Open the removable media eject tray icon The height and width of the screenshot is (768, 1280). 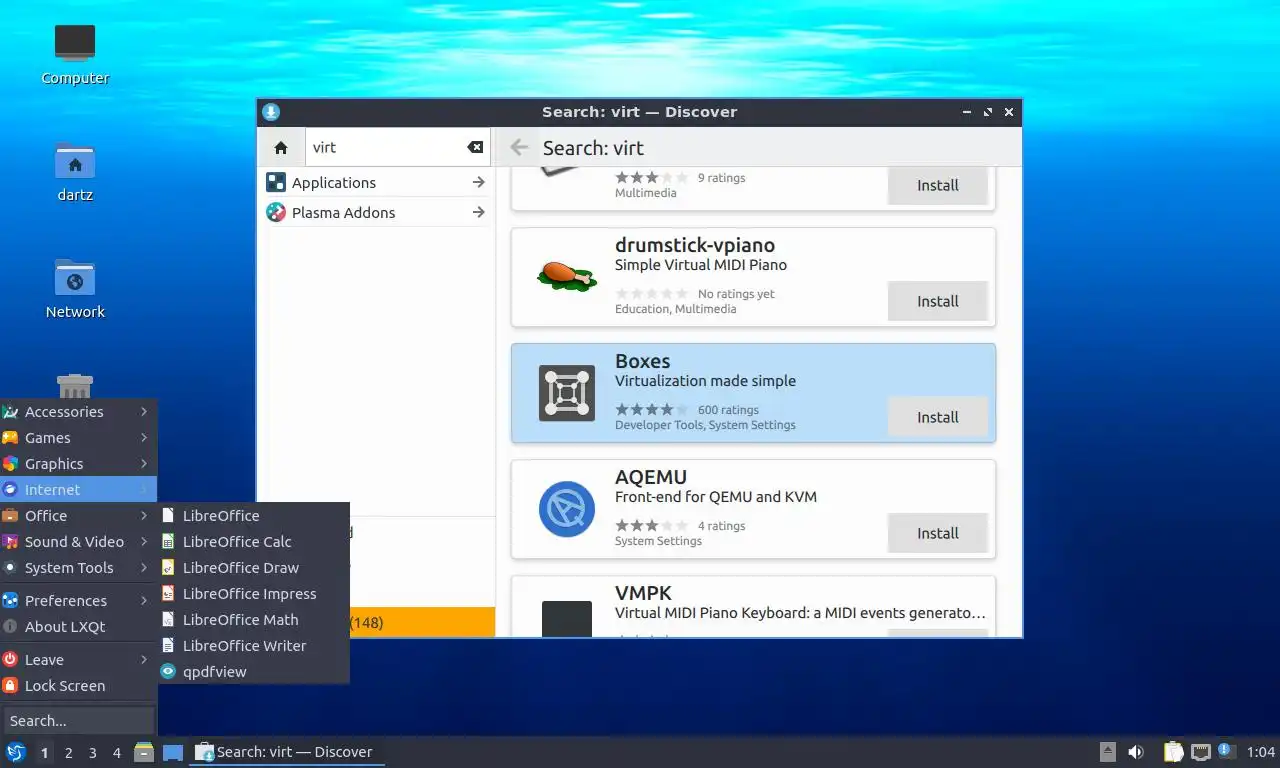tap(1108, 752)
